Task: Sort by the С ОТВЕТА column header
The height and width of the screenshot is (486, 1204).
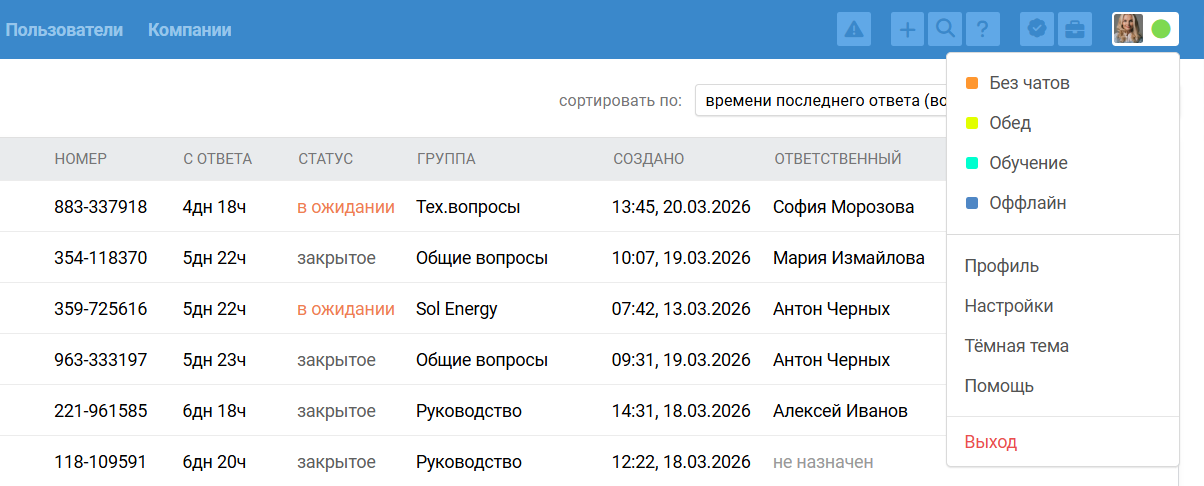Action: (218, 159)
